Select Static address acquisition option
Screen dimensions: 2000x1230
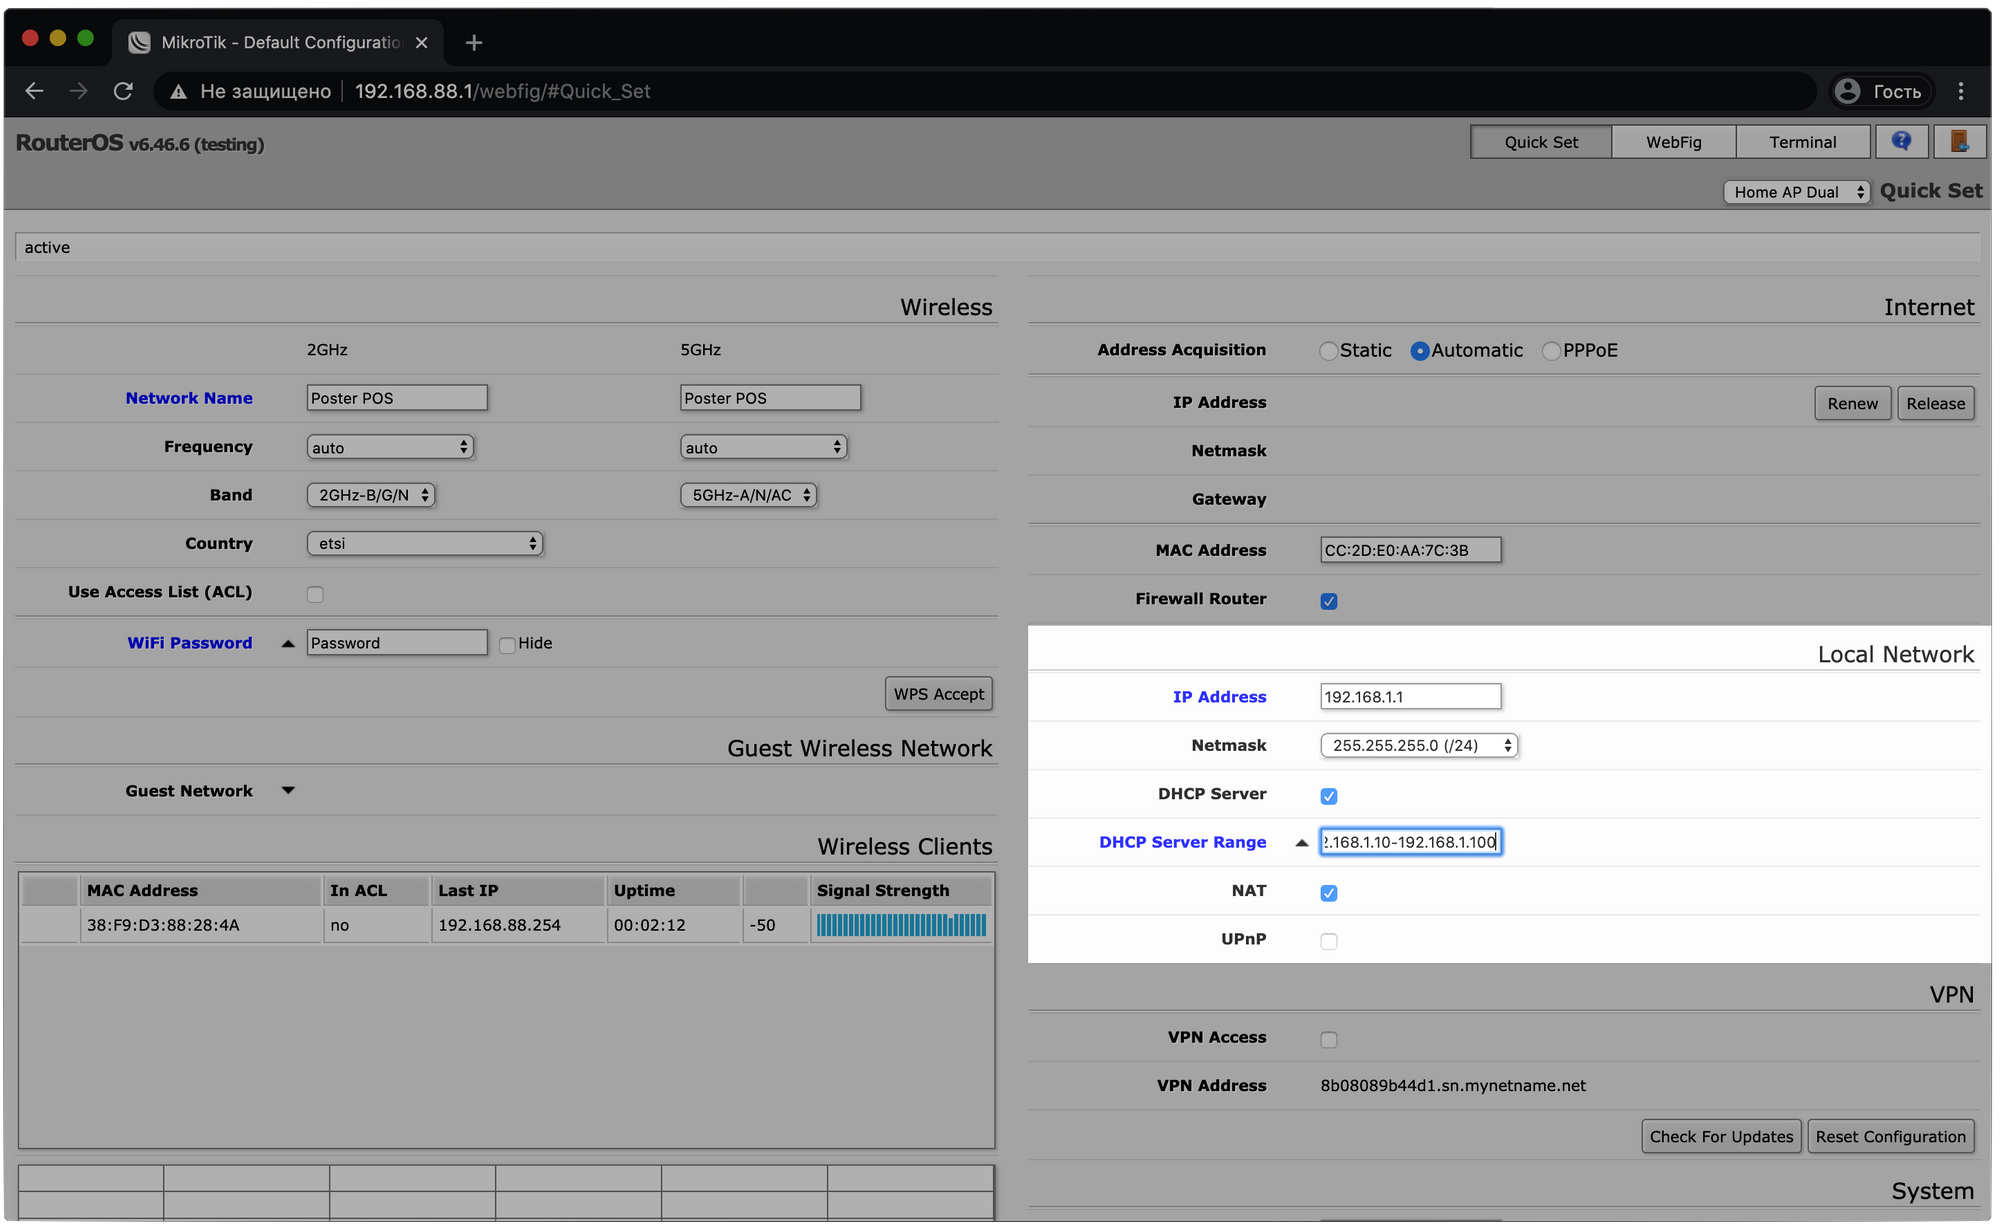click(x=1326, y=350)
